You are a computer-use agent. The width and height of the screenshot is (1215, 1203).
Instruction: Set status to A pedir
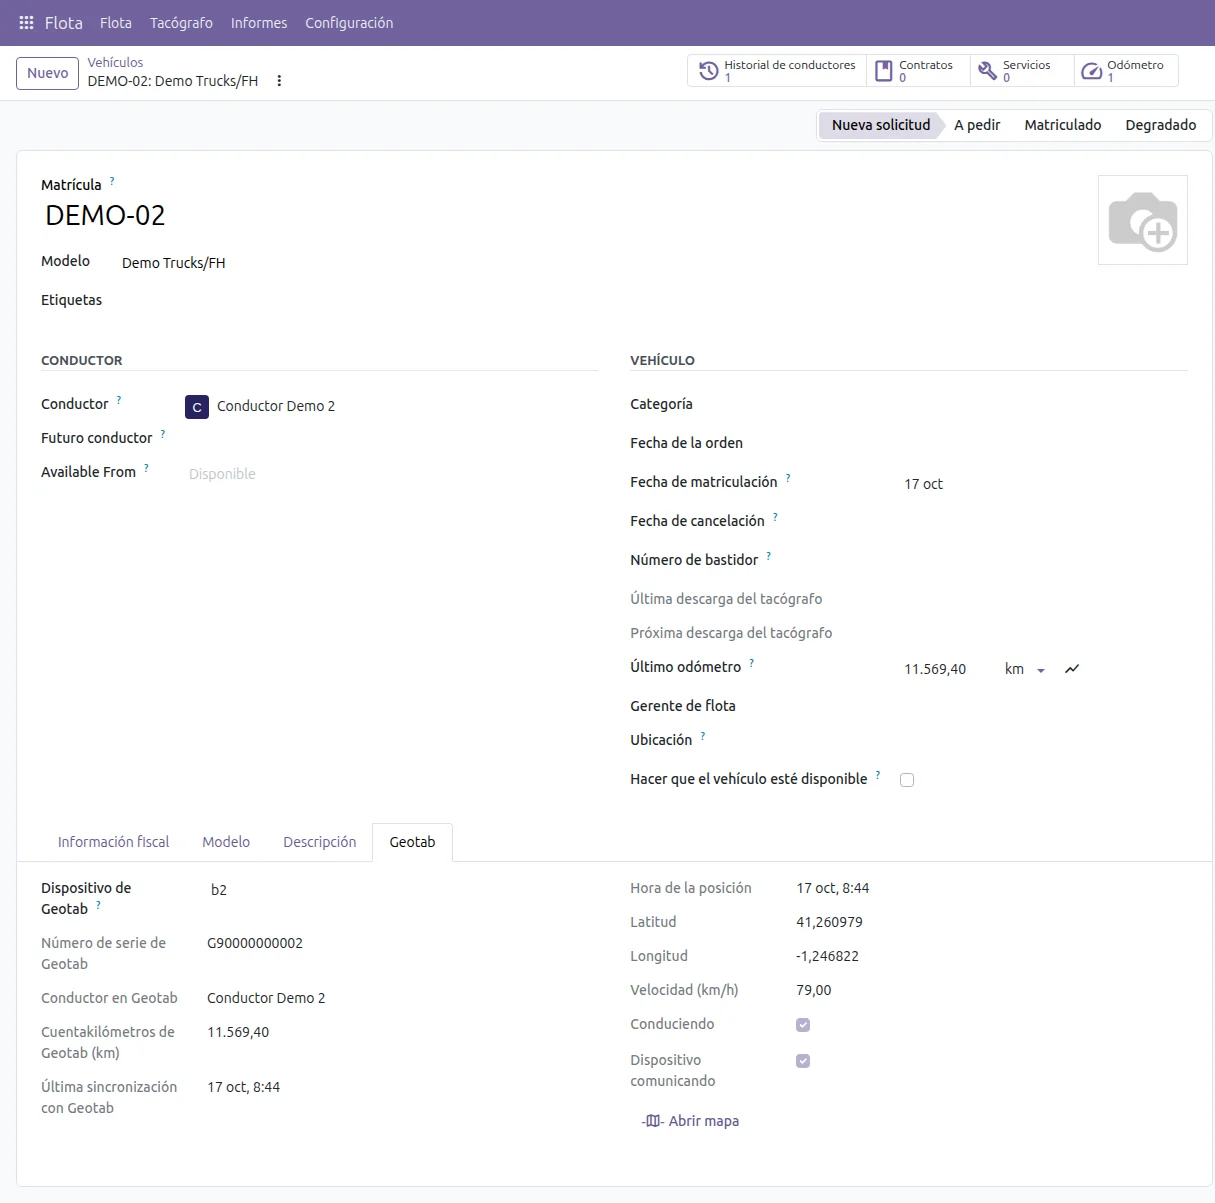point(977,125)
